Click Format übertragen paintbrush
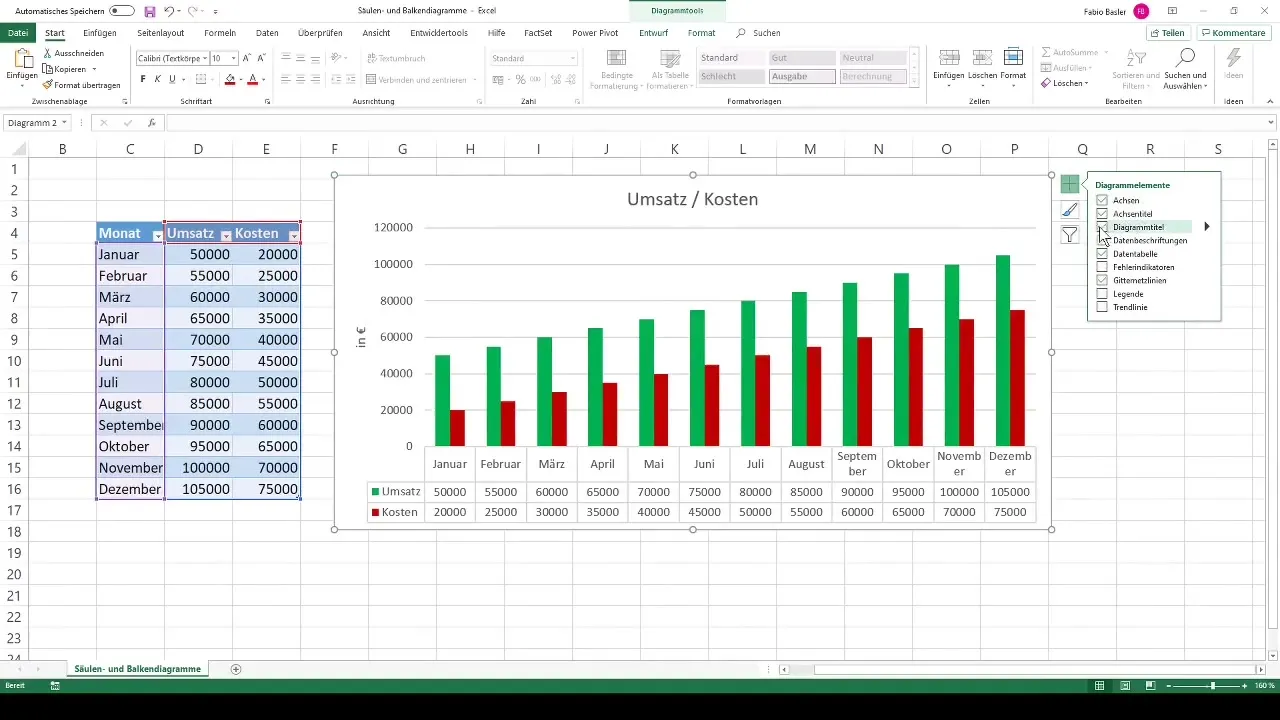The height and width of the screenshot is (720, 1280). tap(48, 84)
